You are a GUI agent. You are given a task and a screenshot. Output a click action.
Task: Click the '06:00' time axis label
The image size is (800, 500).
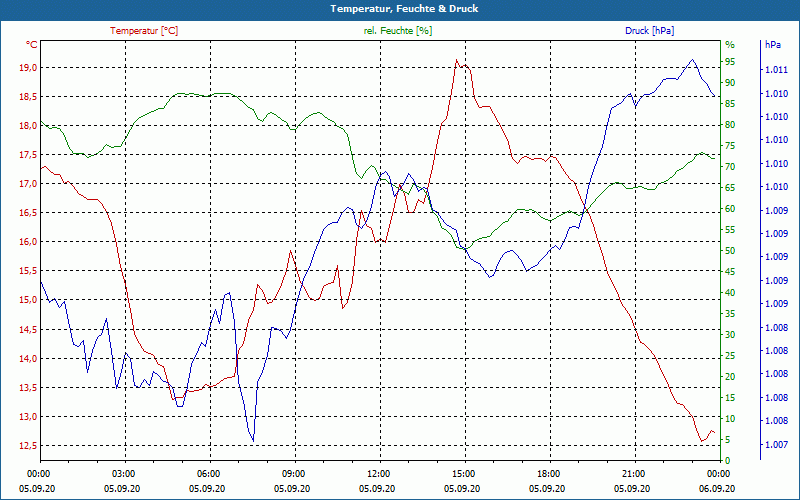click(x=207, y=474)
